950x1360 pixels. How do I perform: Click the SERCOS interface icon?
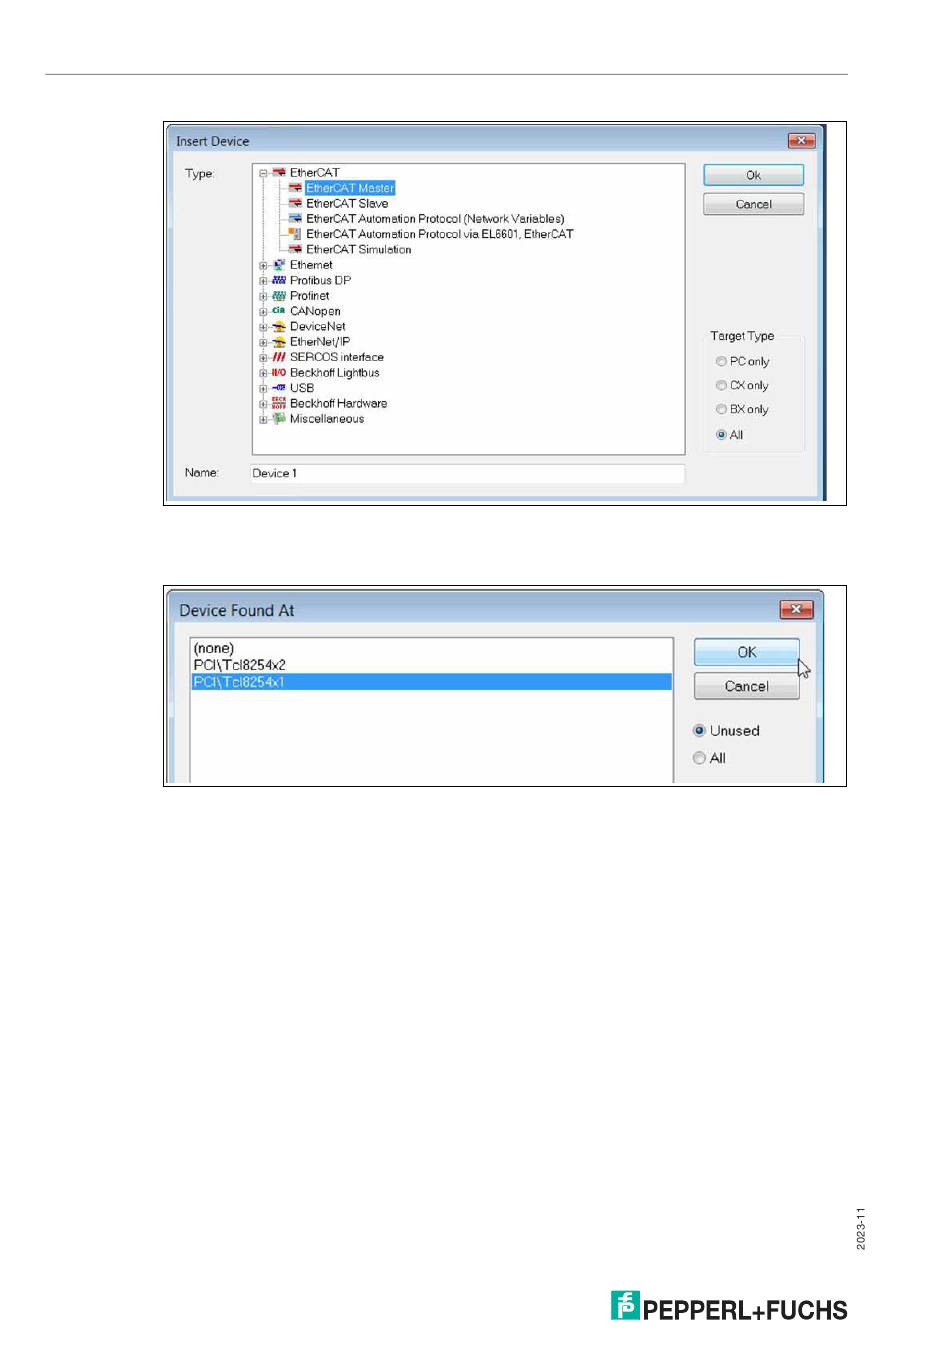click(x=279, y=357)
